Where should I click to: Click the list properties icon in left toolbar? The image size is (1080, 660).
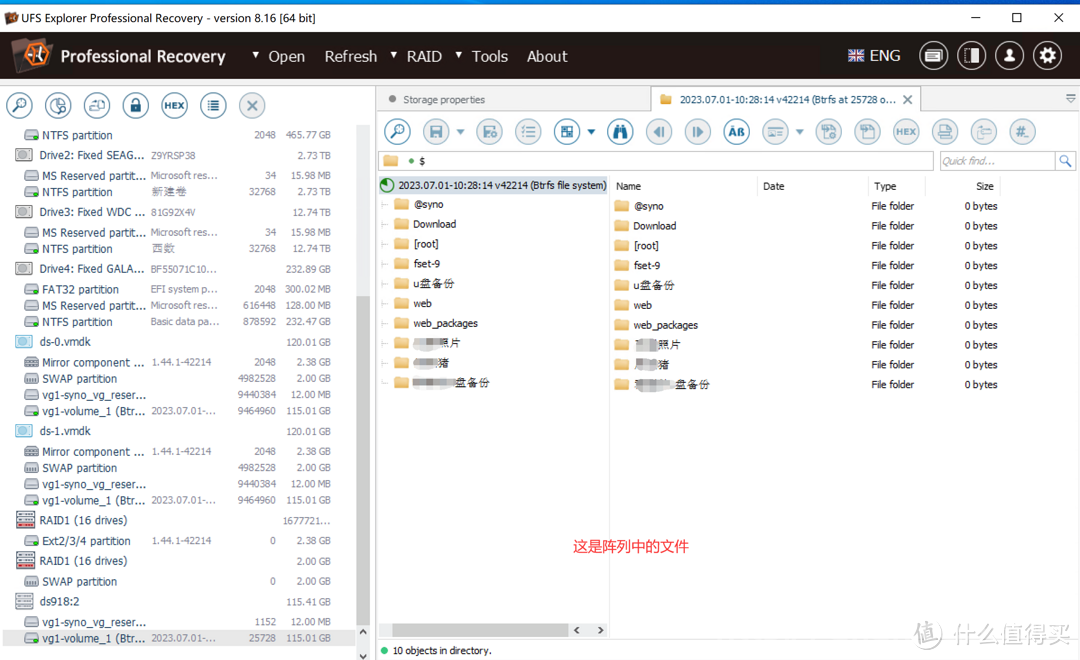point(213,105)
